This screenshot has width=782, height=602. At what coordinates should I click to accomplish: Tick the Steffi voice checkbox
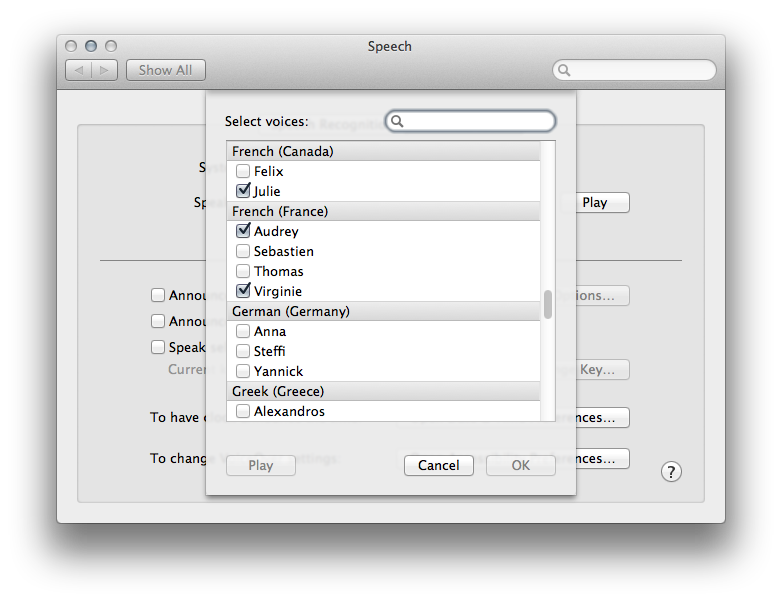[x=243, y=351]
